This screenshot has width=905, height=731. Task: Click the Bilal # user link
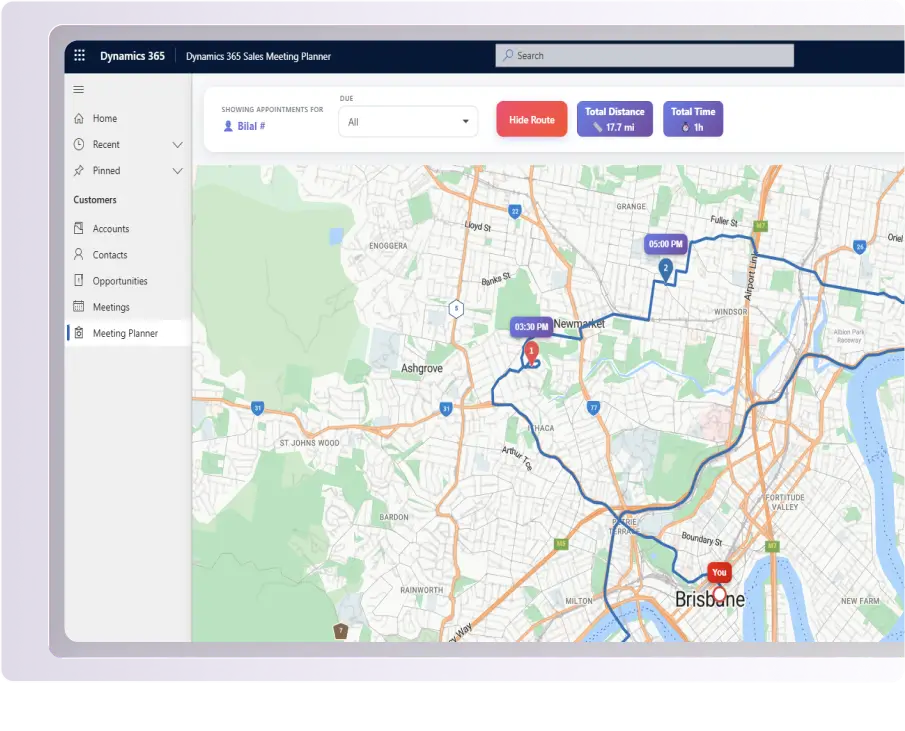point(251,126)
